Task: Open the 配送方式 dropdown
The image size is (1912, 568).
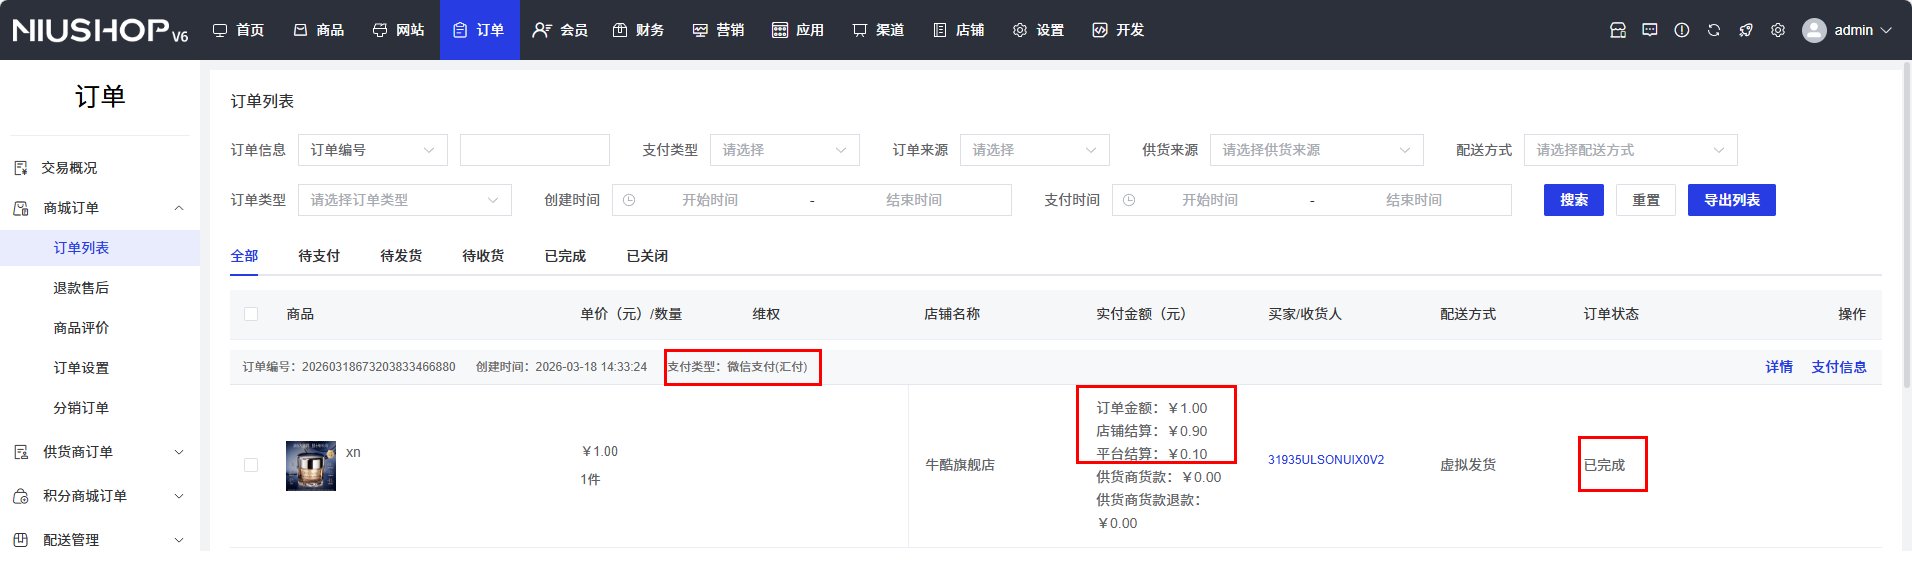Action: [x=1631, y=150]
